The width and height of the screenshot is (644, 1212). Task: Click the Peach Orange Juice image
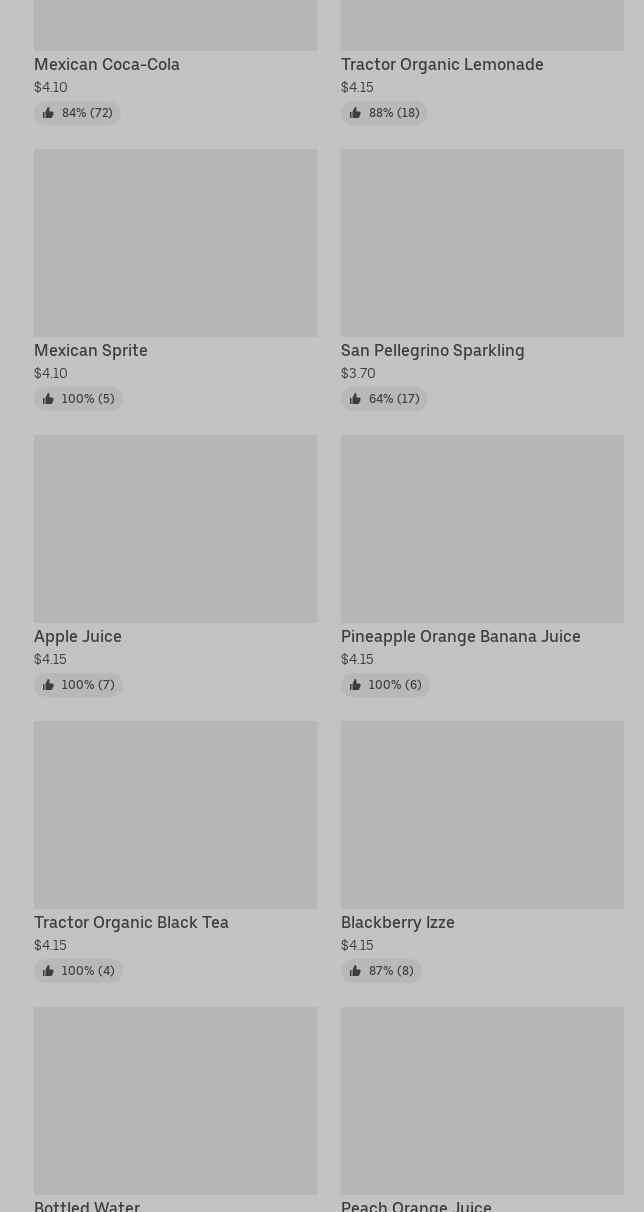[482, 1100]
